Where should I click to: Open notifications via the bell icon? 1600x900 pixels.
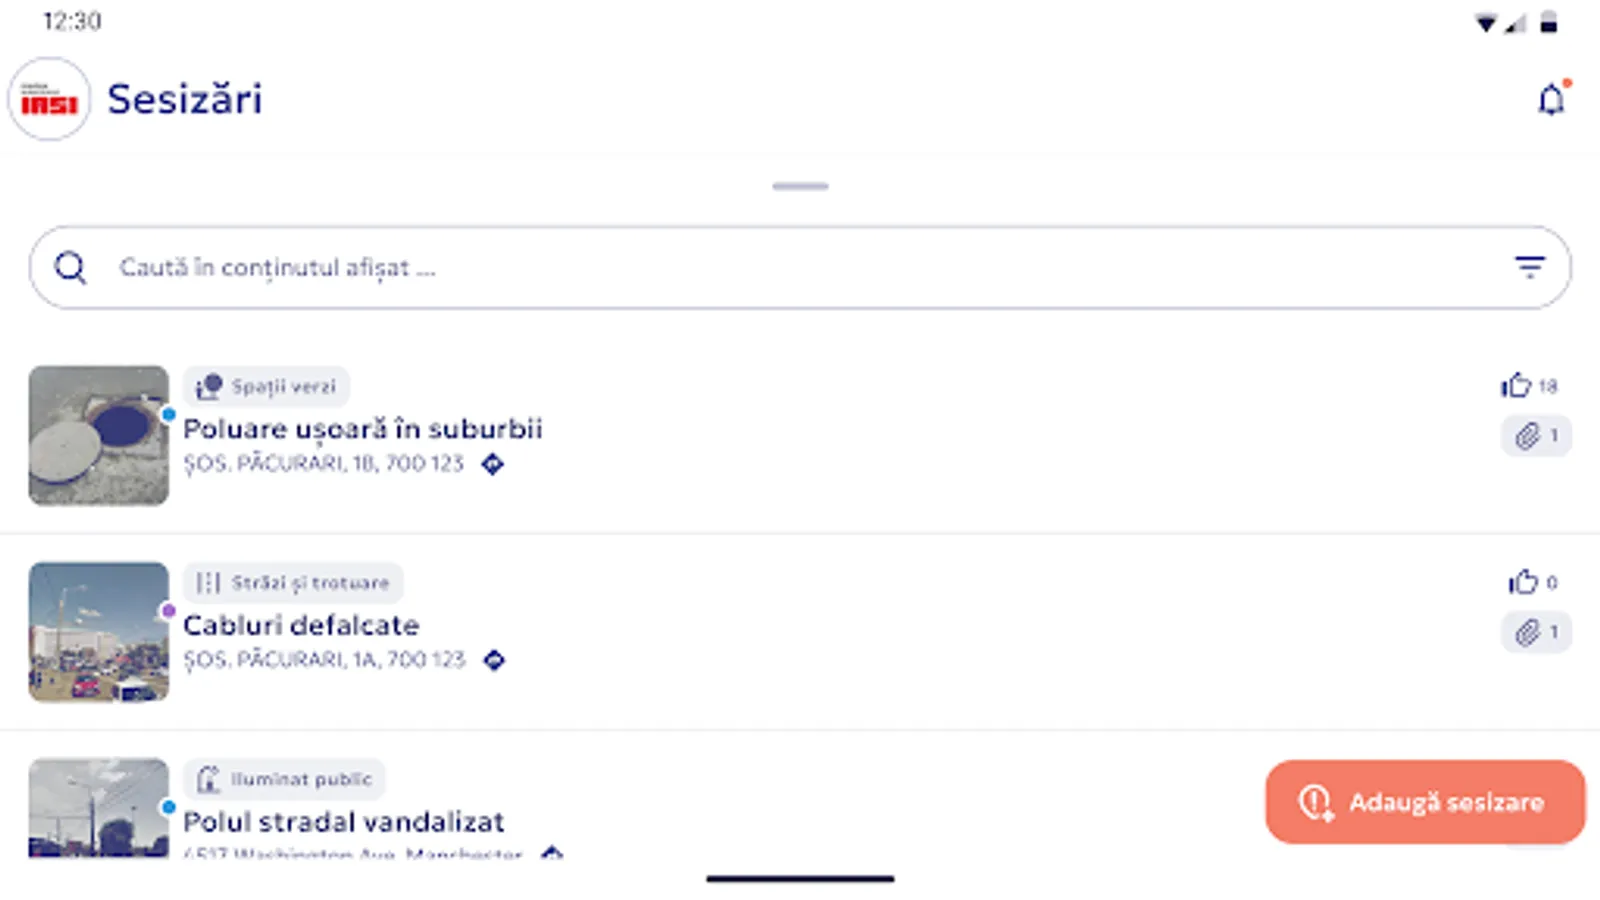click(1551, 99)
